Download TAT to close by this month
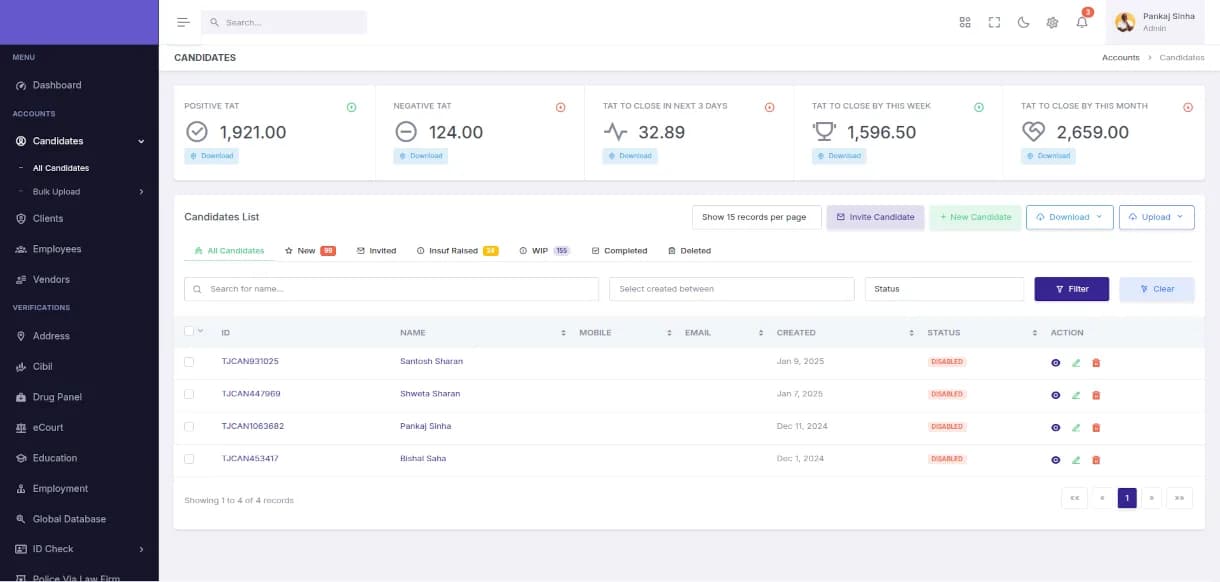Image resolution: width=1220 pixels, height=582 pixels. point(1049,156)
